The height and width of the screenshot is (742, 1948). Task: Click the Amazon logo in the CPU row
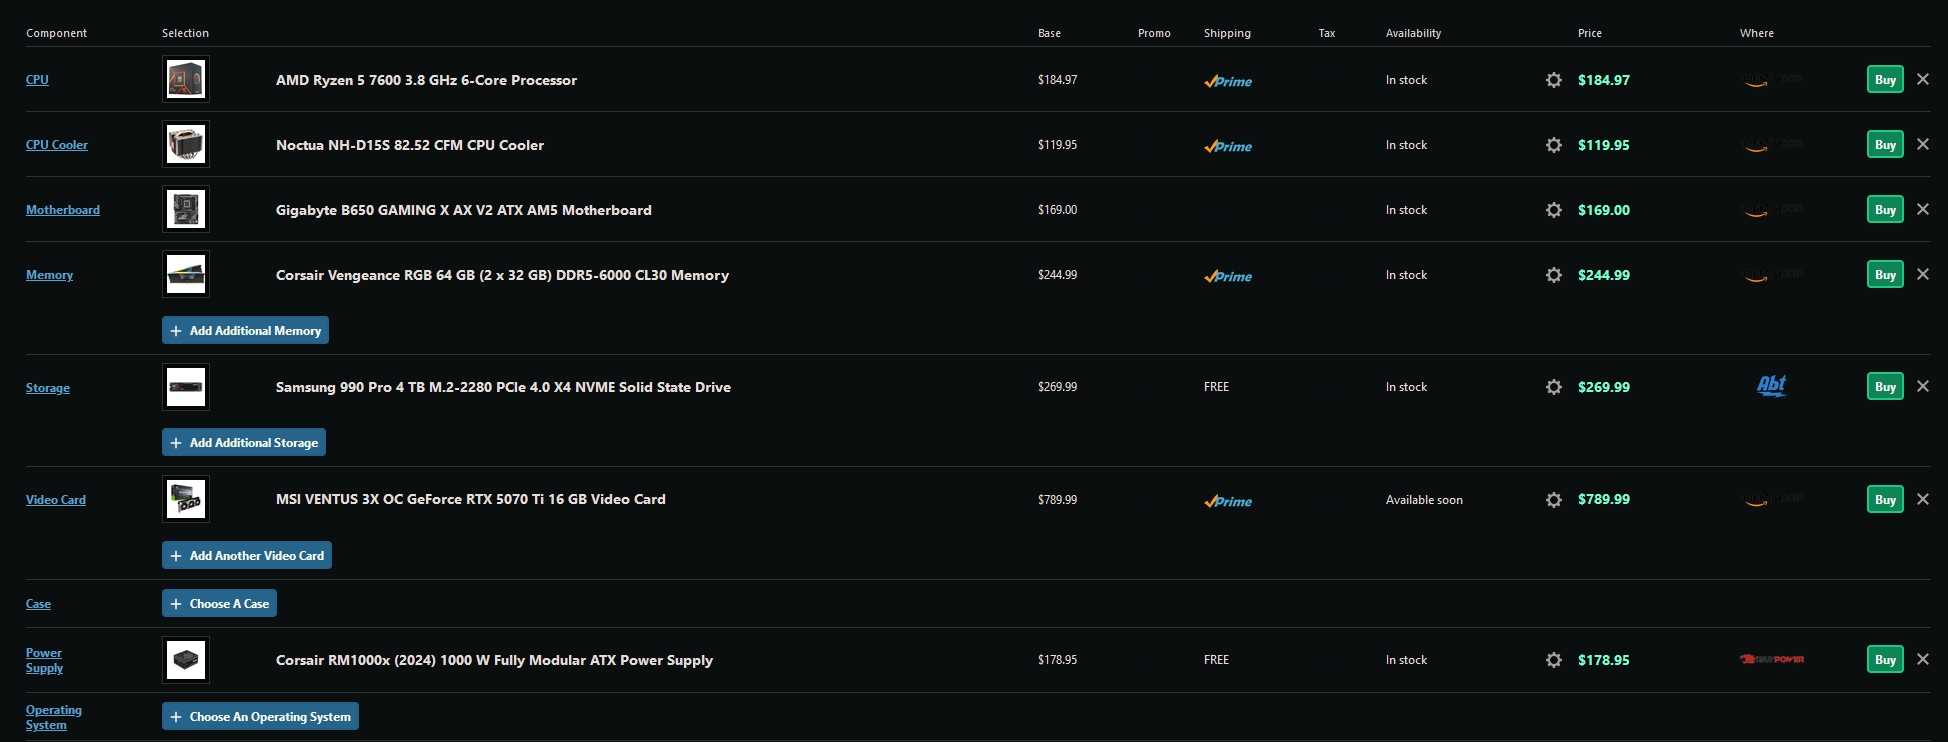(x=1771, y=79)
